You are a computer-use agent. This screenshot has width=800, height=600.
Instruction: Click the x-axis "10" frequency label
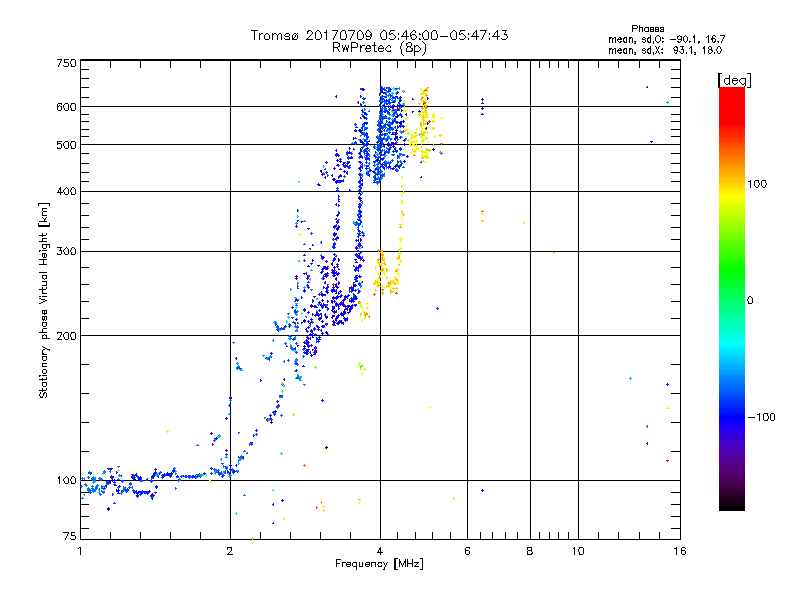point(578,551)
